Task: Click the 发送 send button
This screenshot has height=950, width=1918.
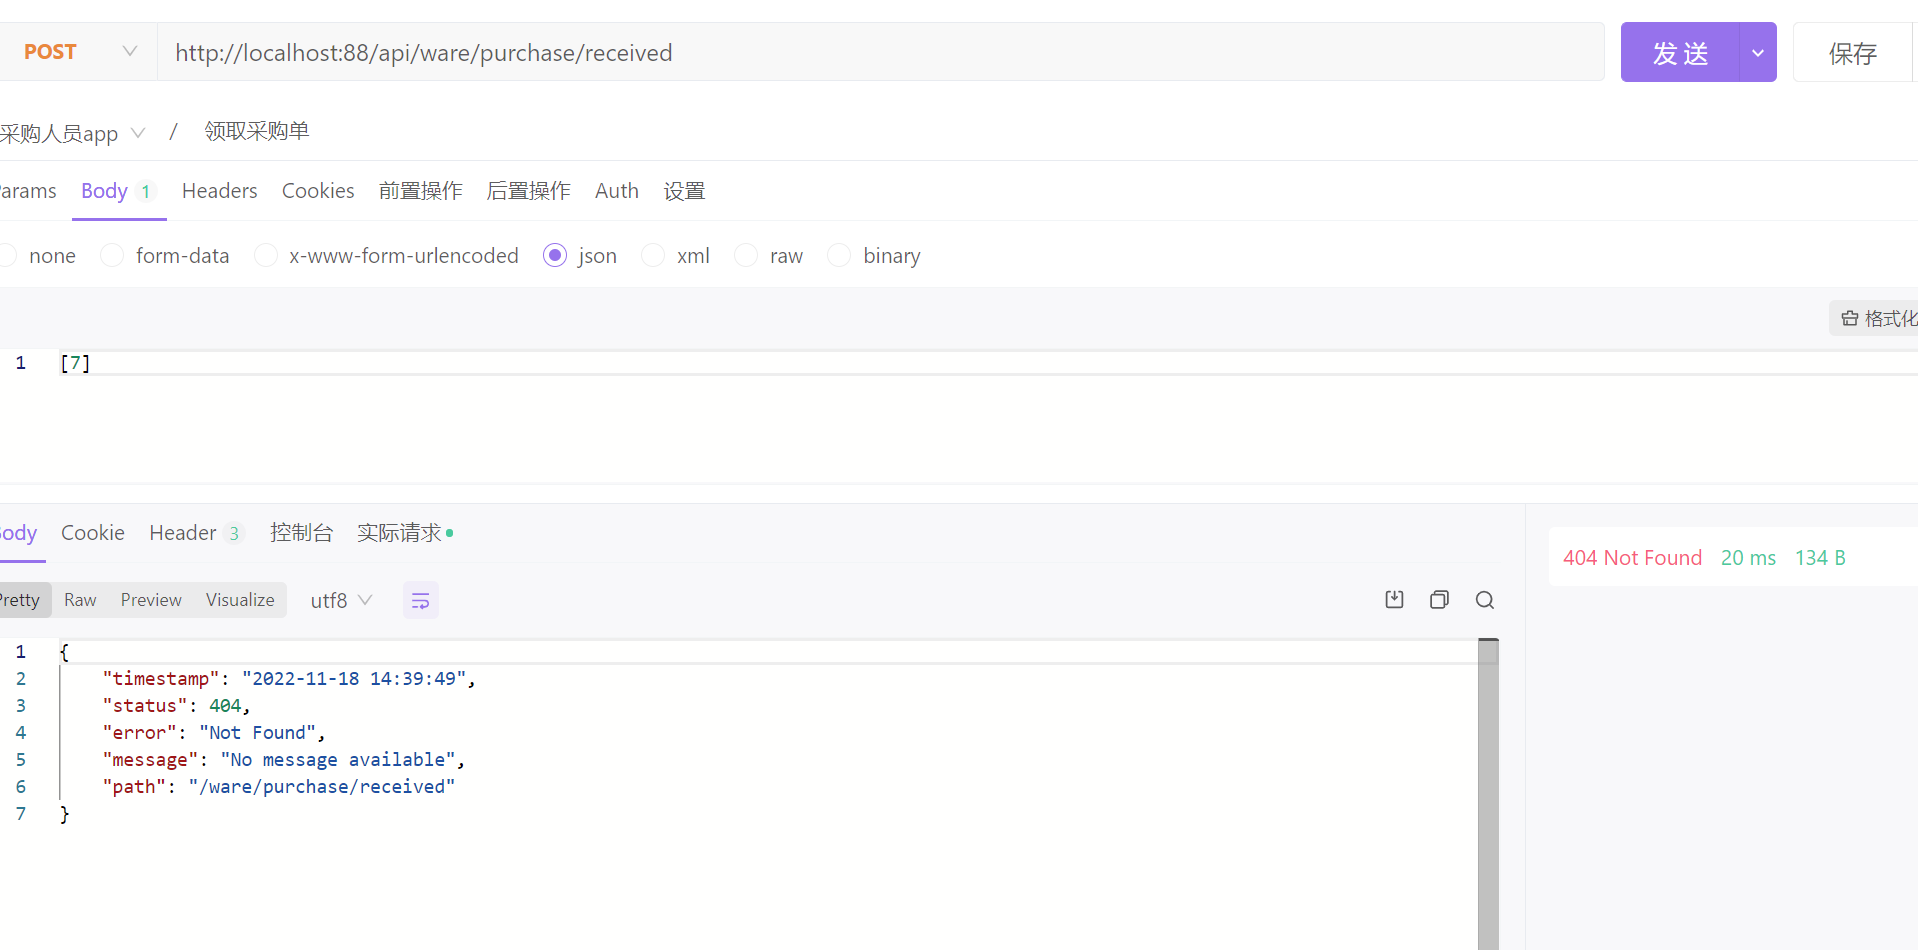Action: pyautogui.click(x=1680, y=52)
